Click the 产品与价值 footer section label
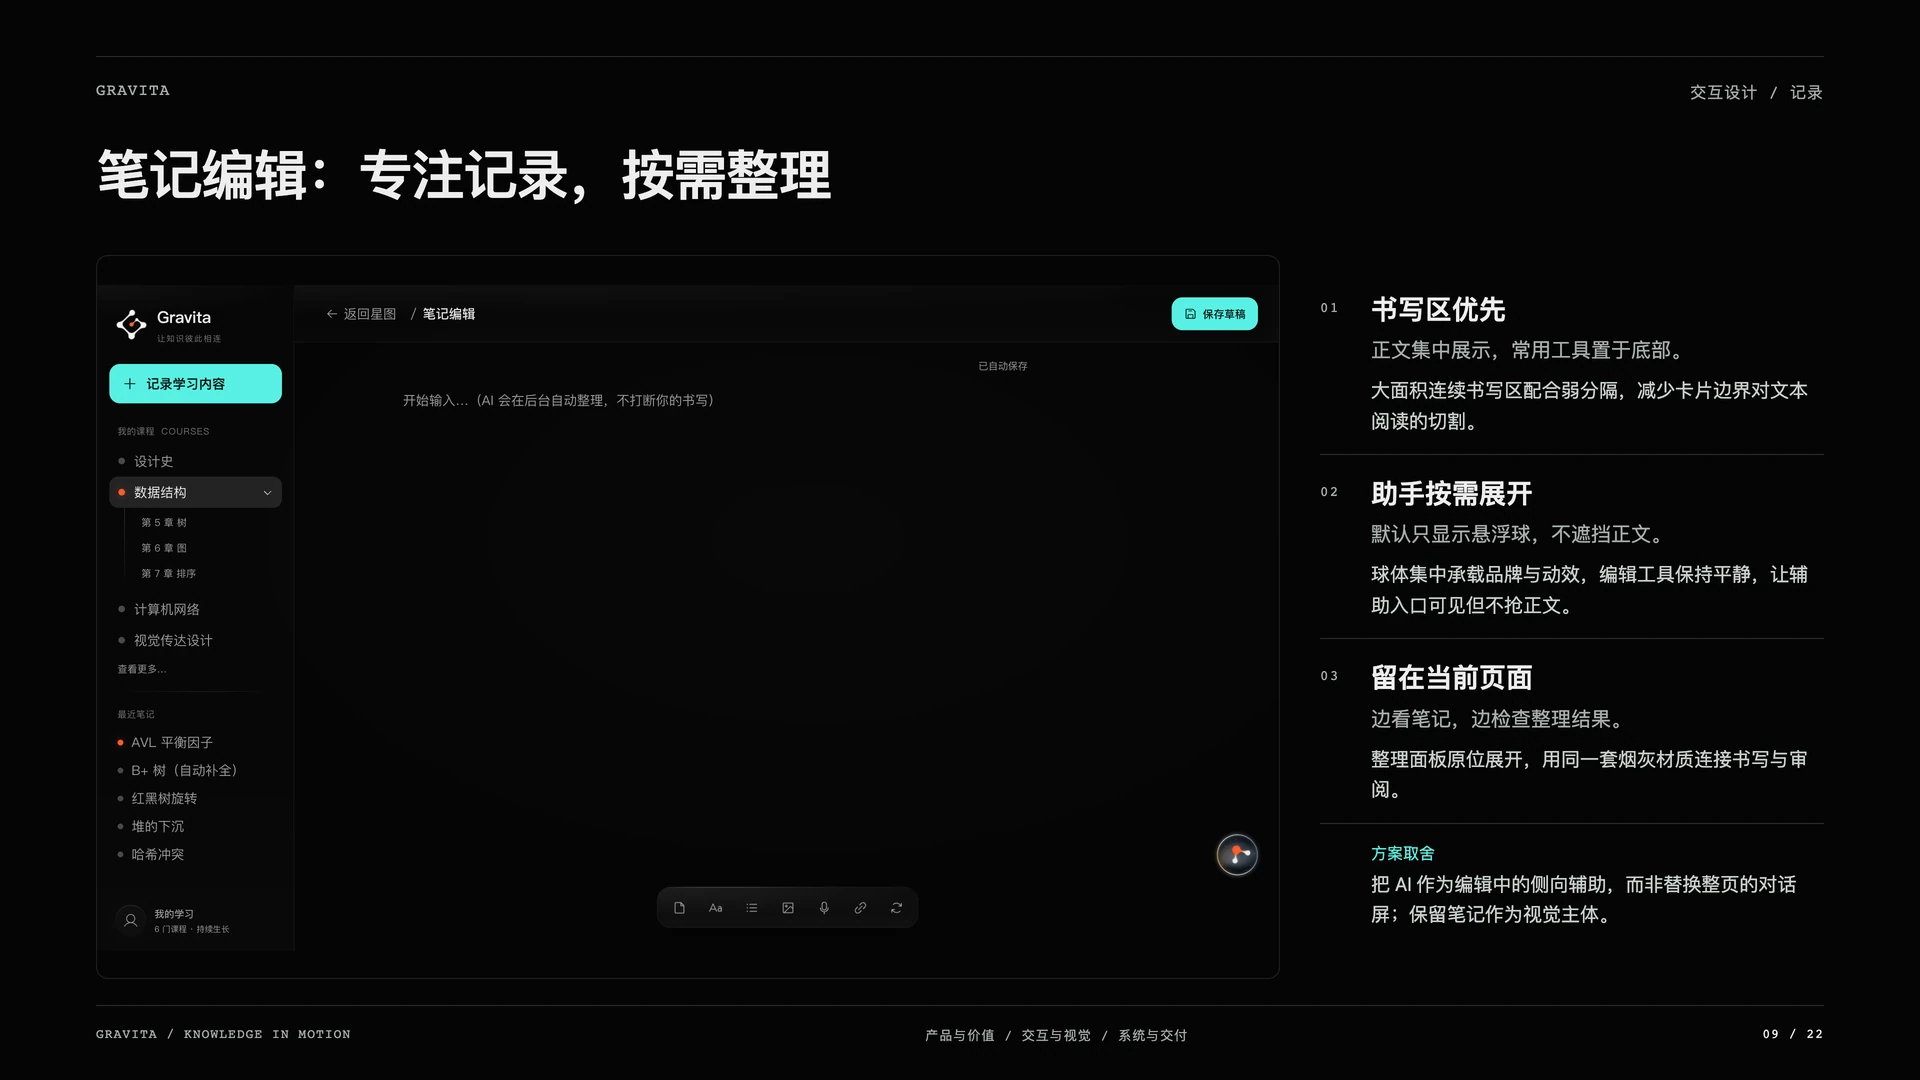Screen dimensions: 1920x1080 click(x=960, y=1035)
